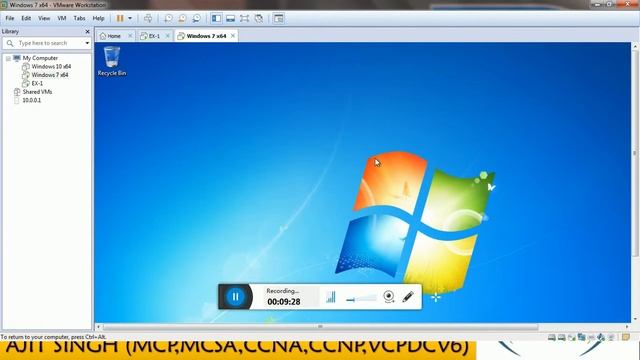This screenshot has width=640, height=360.
Task: Open the power options dropdown arrow
Action: pos(130,18)
